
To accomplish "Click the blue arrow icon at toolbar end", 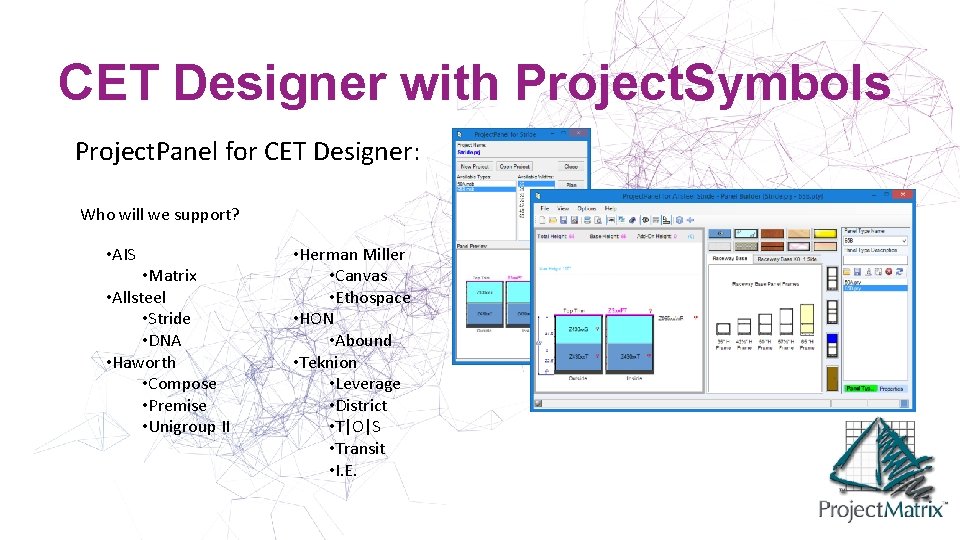I will point(690,220).
